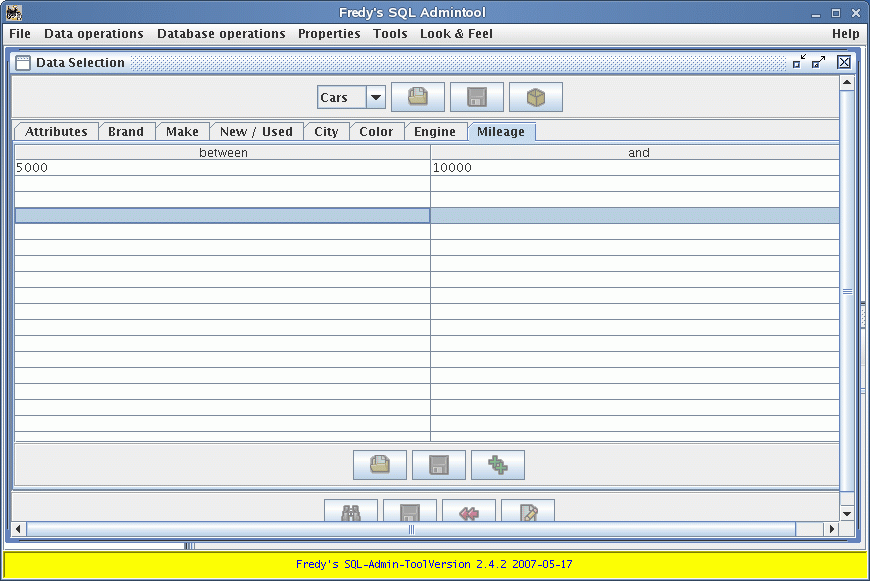
Task: Click the red double-arrow rewind icon
Action: (x=468, y=512)
